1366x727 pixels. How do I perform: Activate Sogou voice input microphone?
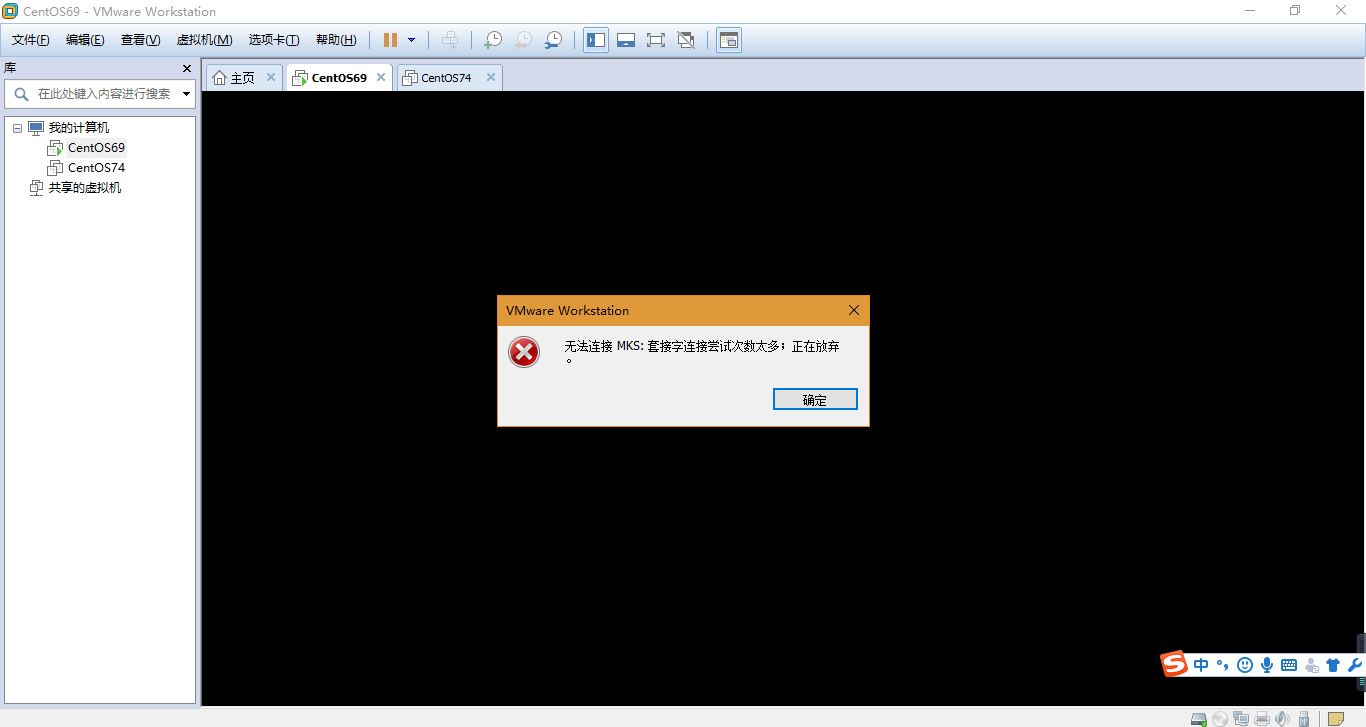1267,665
